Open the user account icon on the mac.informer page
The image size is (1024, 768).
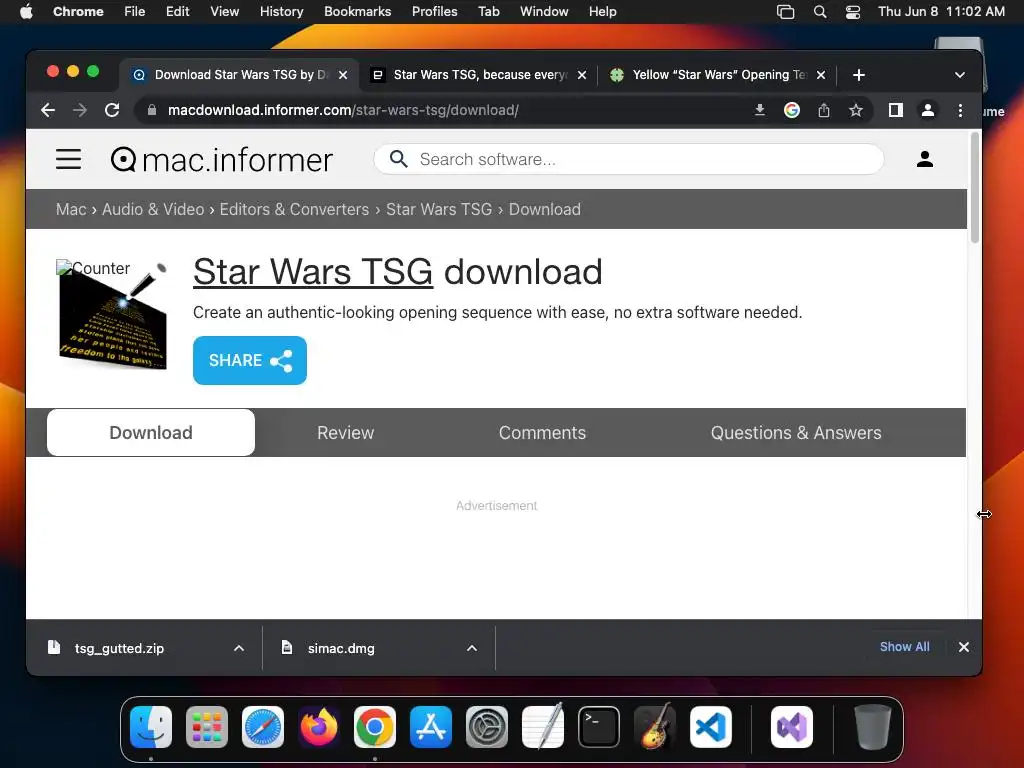pyautogui.click(x=925, y=159)
